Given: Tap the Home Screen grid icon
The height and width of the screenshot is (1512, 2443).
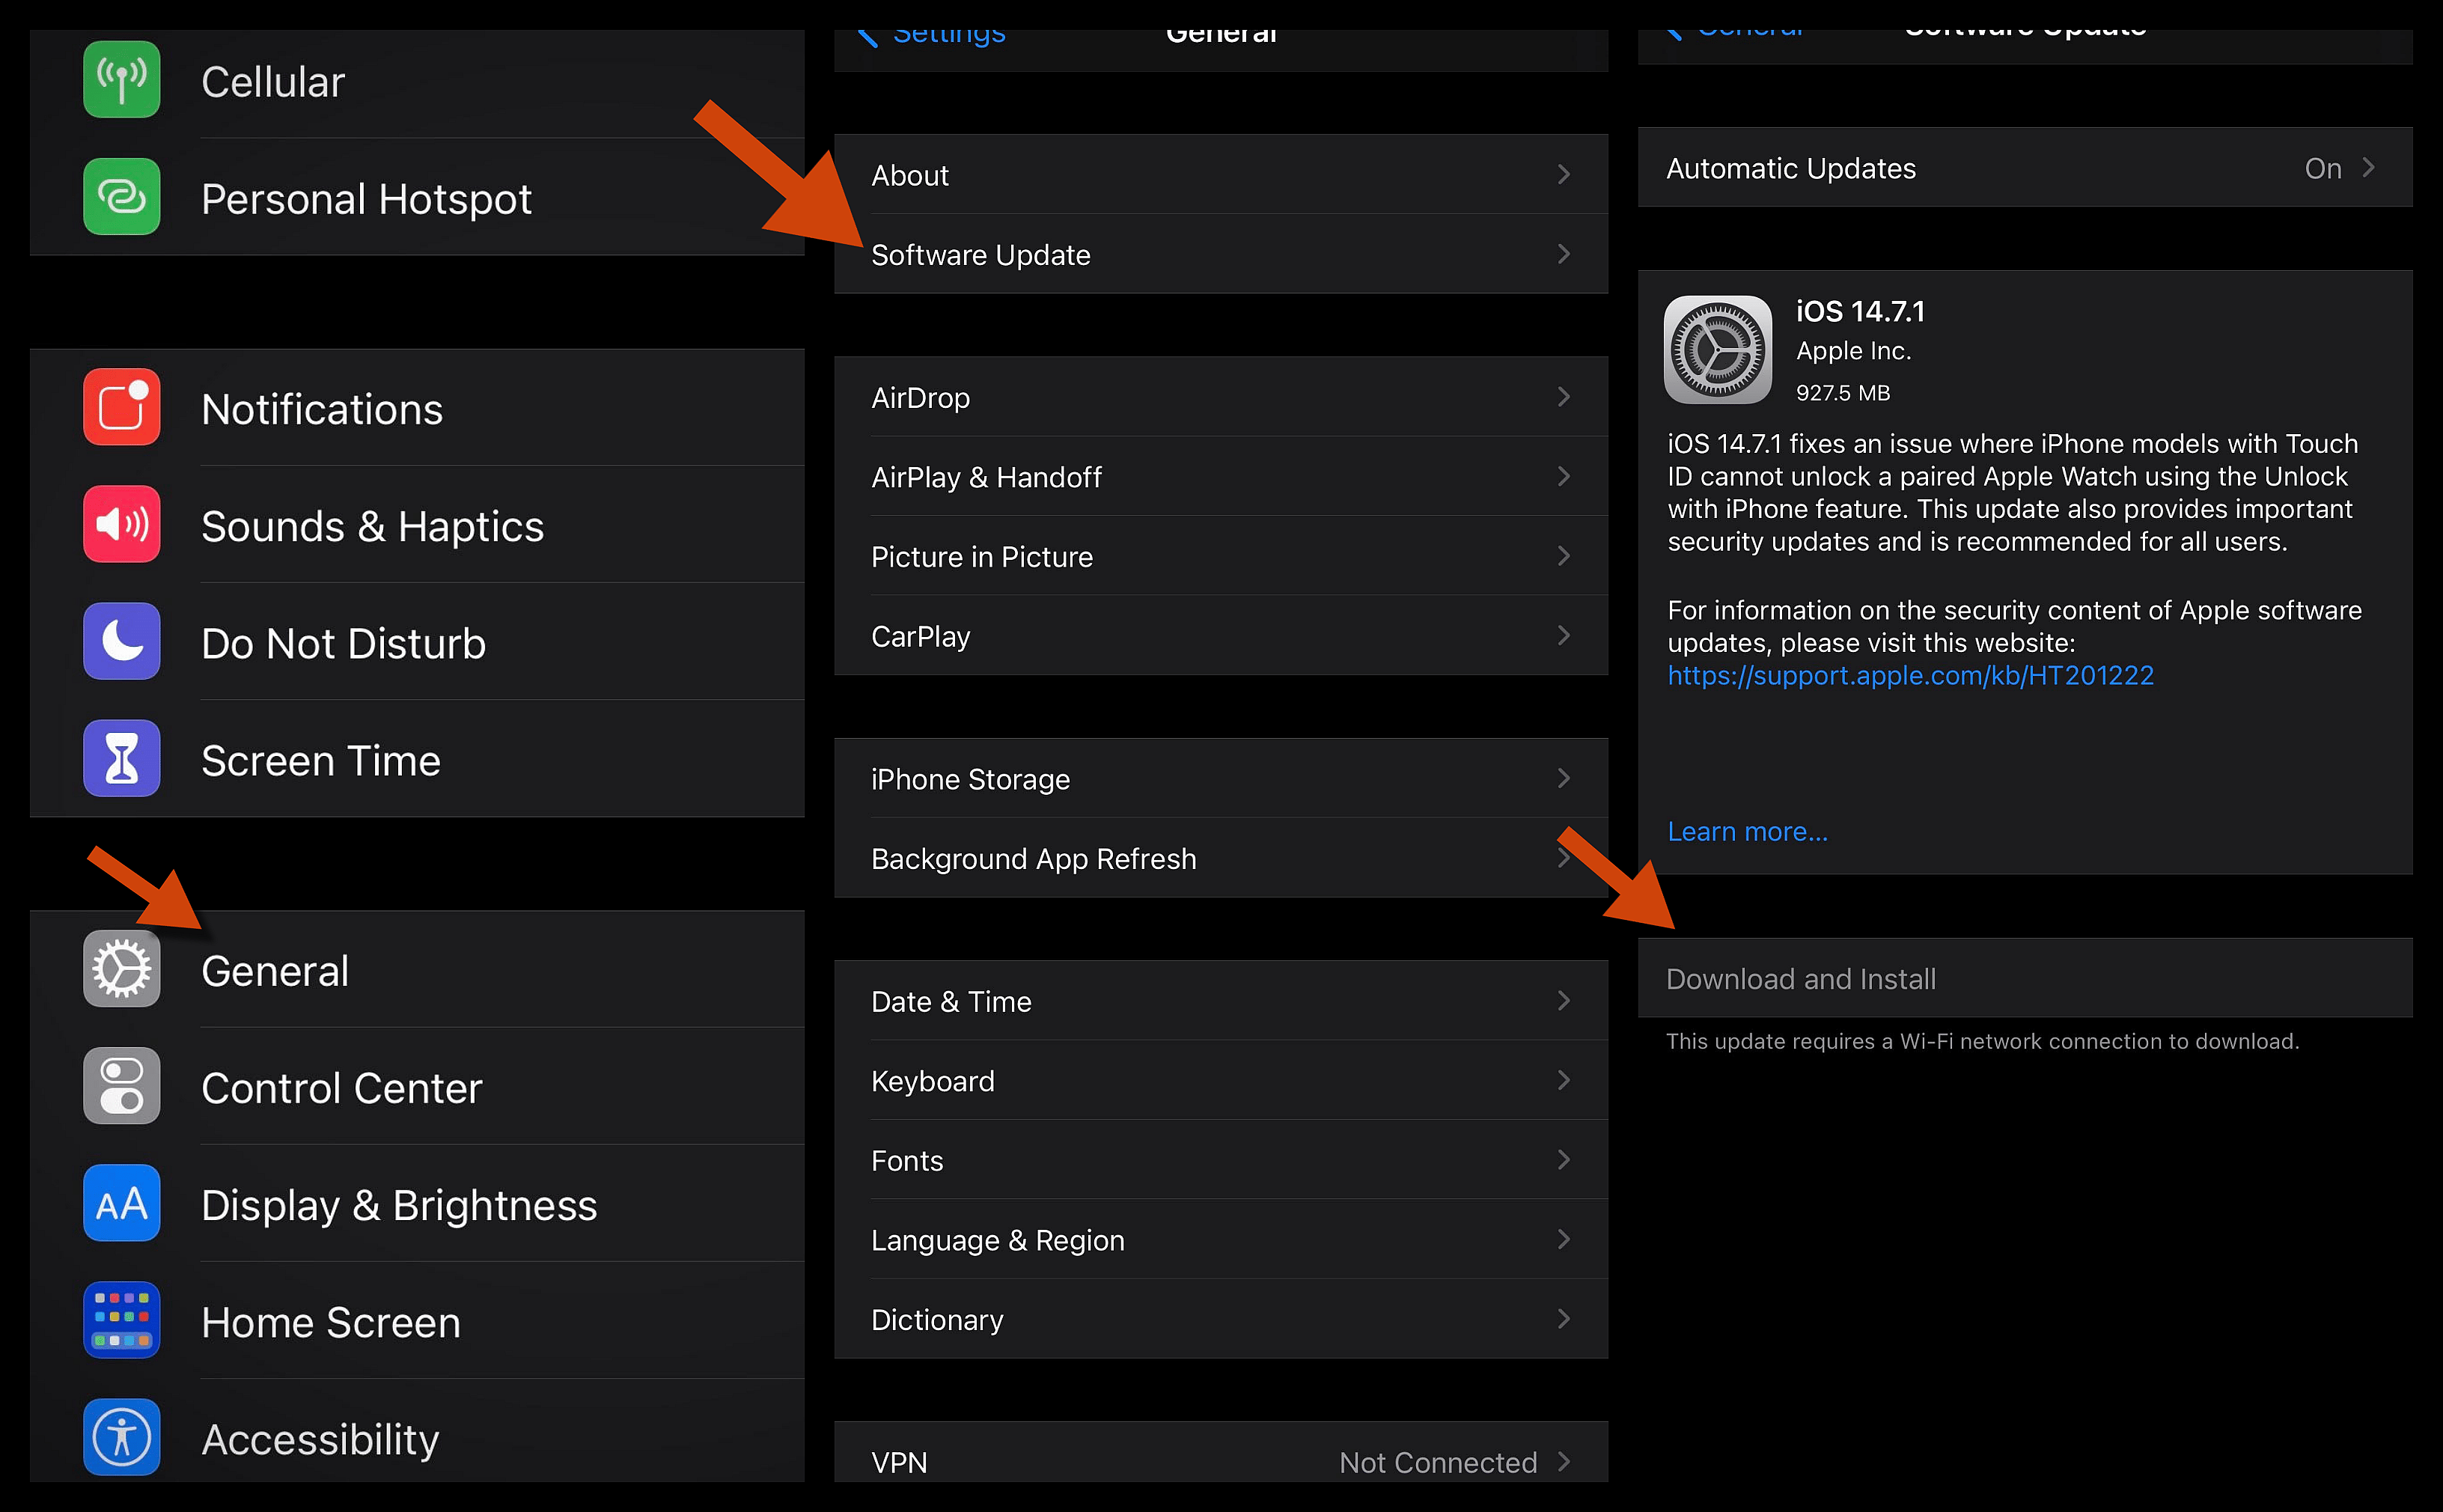Looking at the screenshot, I should click(x=121, y=1320).
